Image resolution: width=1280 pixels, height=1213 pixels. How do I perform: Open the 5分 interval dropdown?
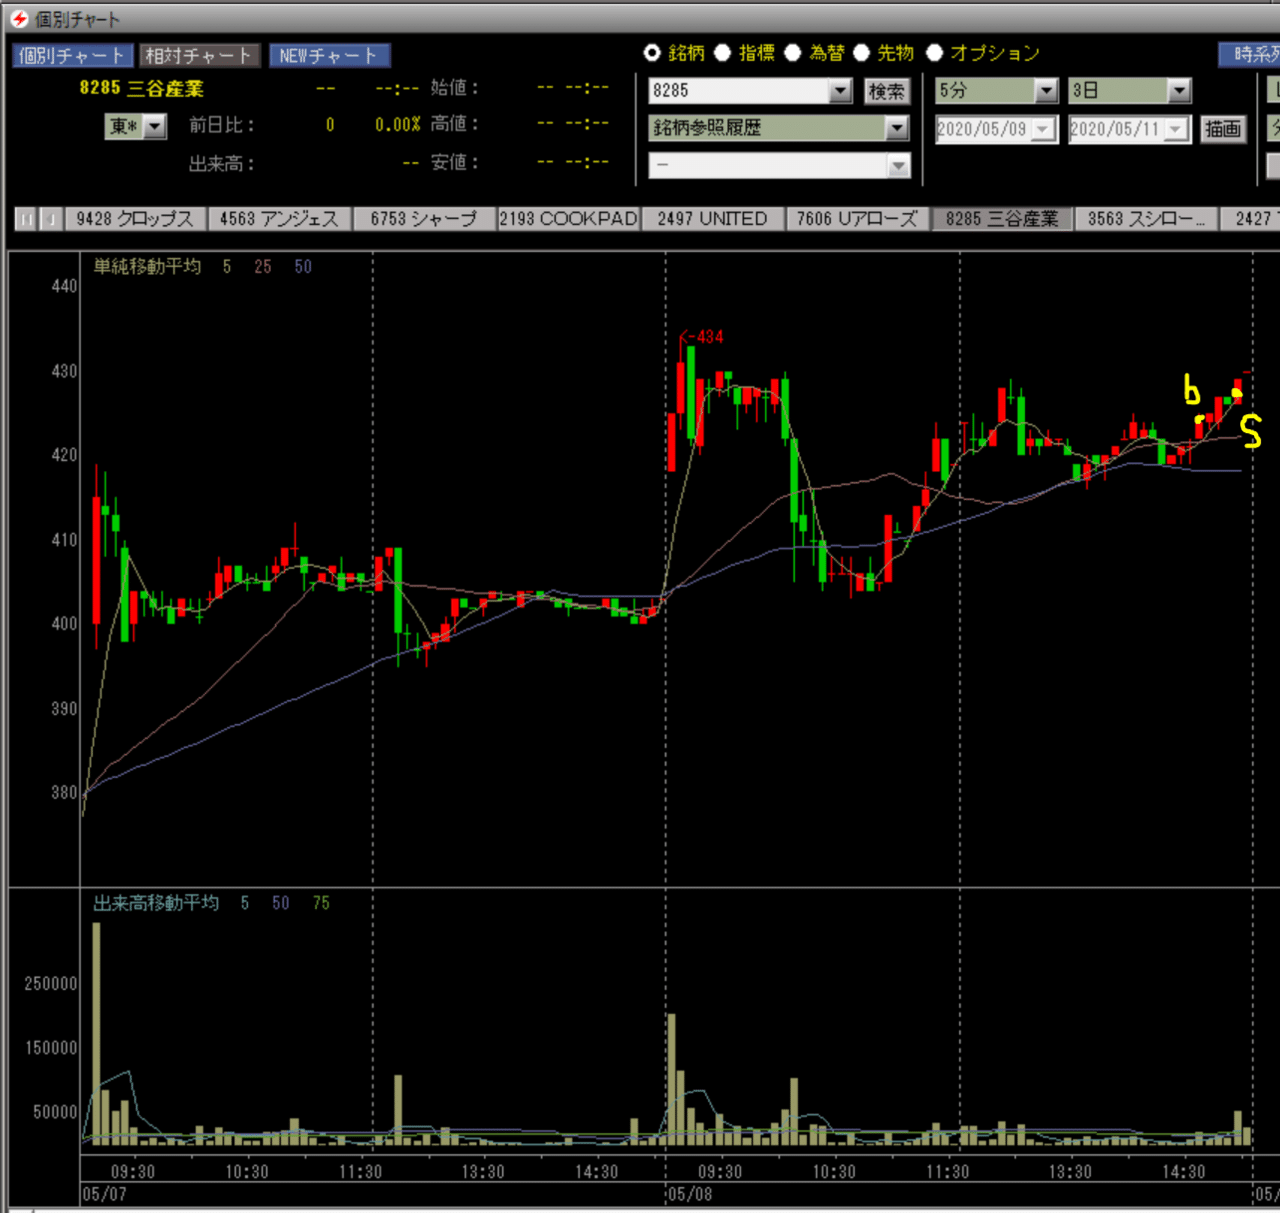point(1046,91)
